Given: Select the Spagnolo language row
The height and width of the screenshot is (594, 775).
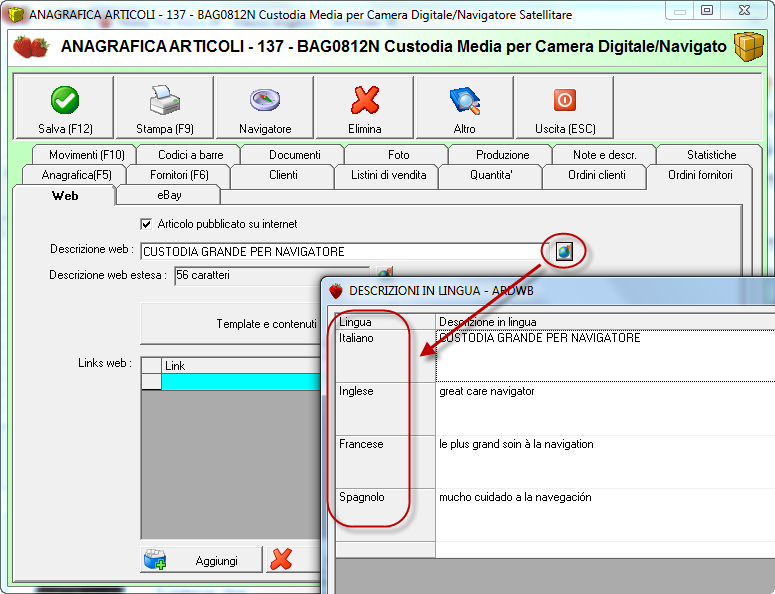Looking at the screenshot, I should pyautogui.click(x=386, y=514).
